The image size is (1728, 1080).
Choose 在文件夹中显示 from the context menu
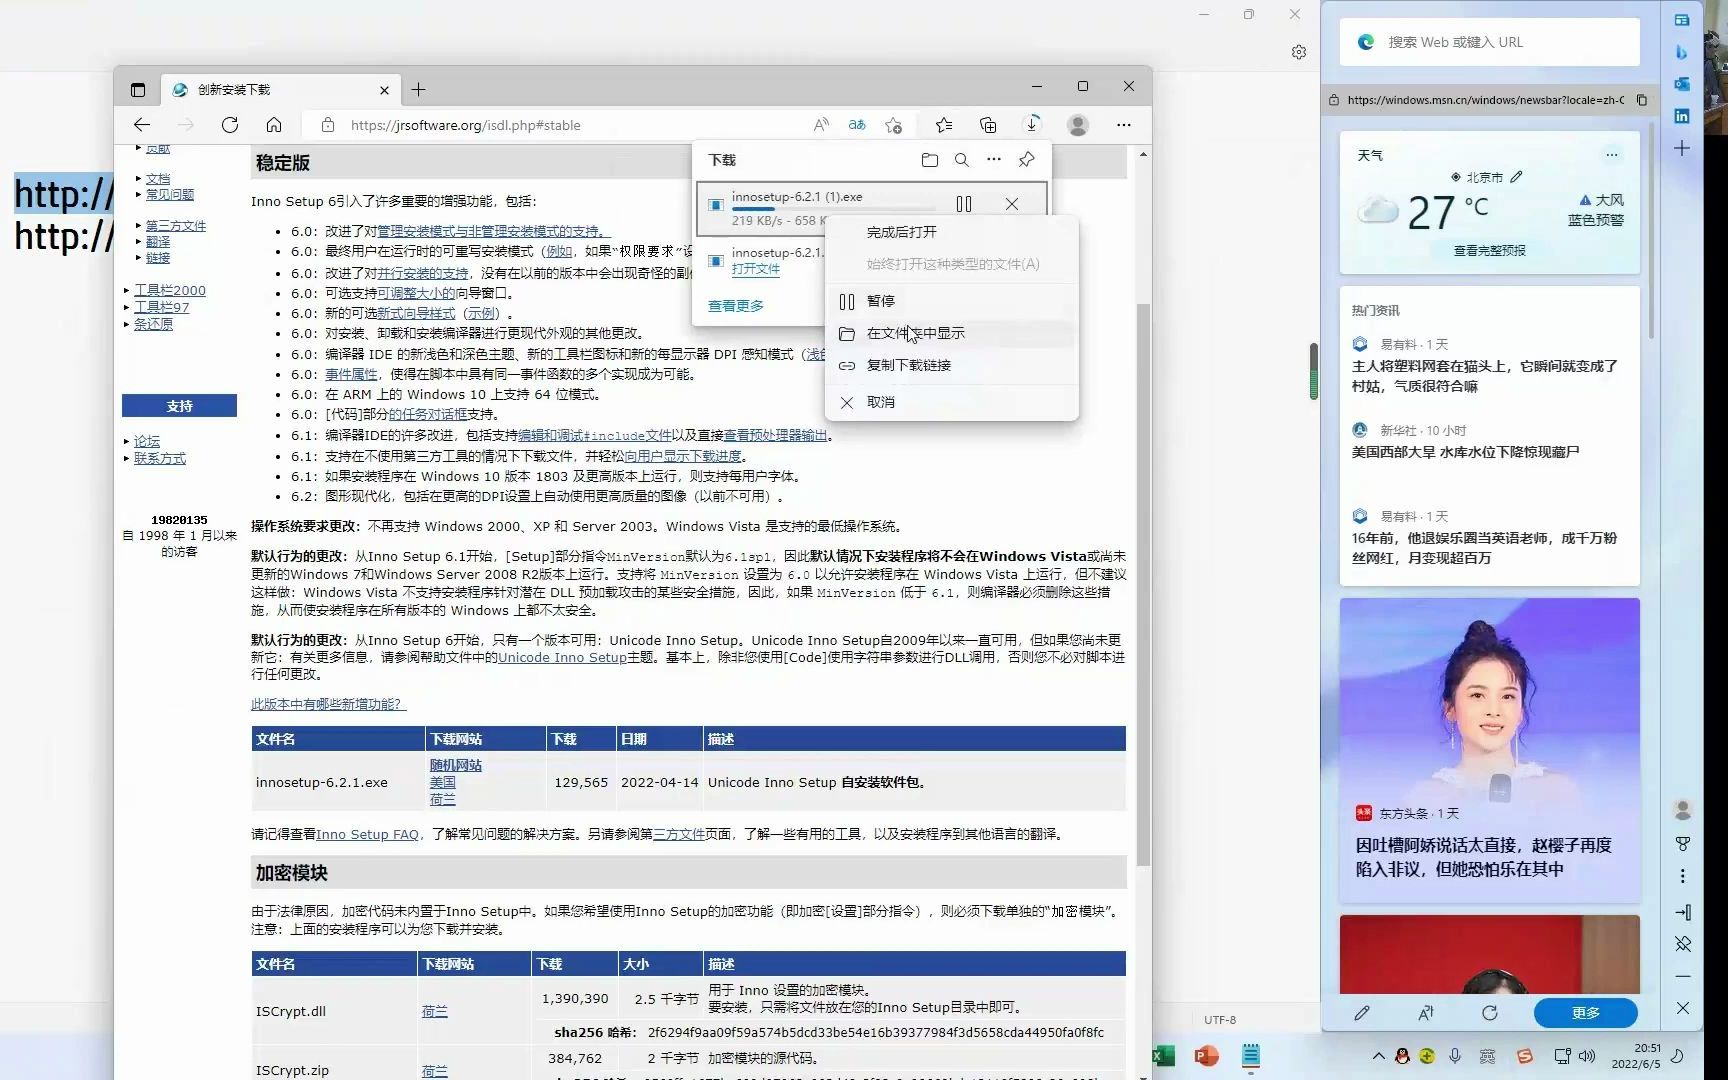952,333
